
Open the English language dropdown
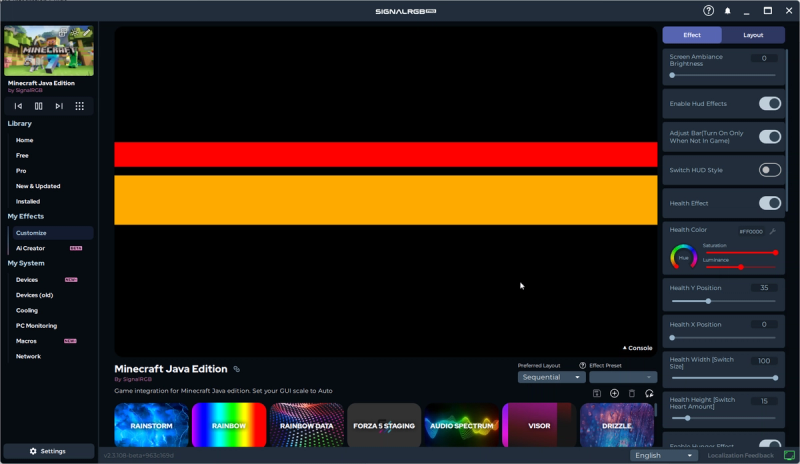pos(664,455)
